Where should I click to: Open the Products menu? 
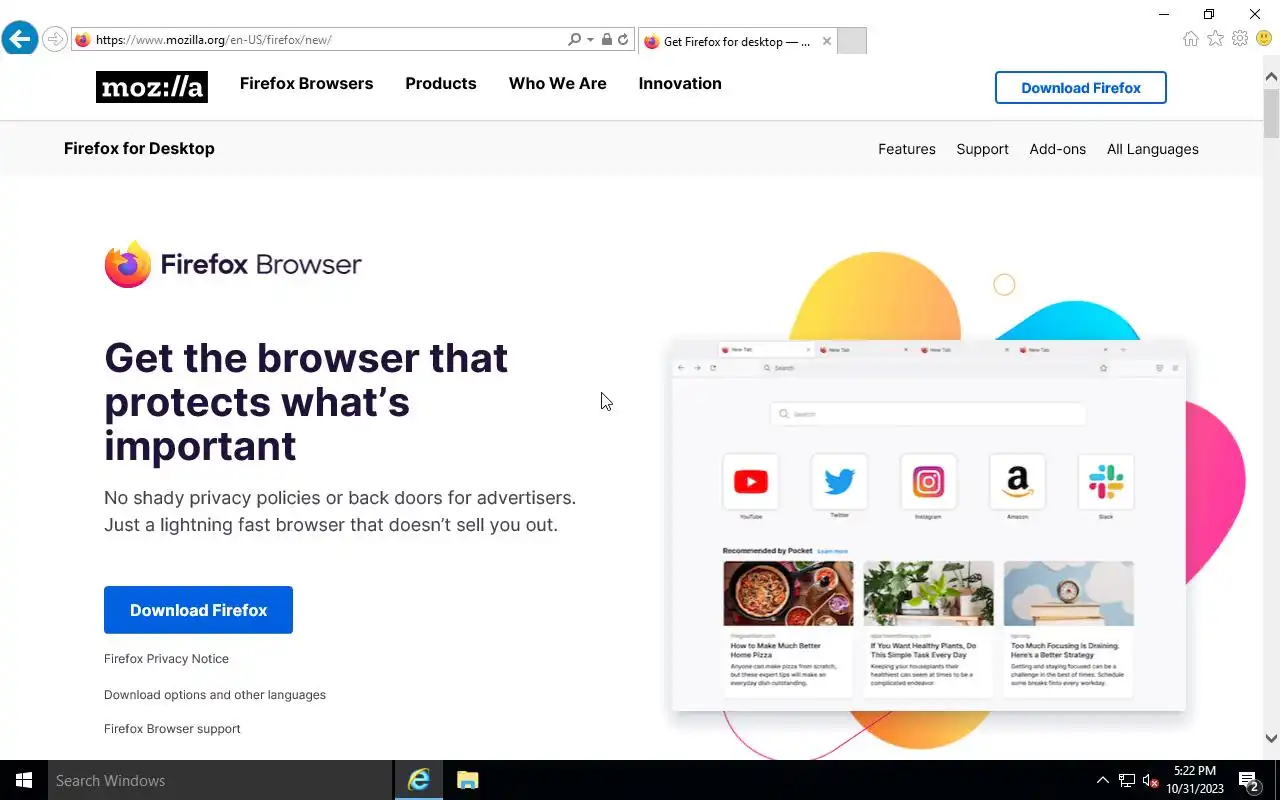point(441,84)
